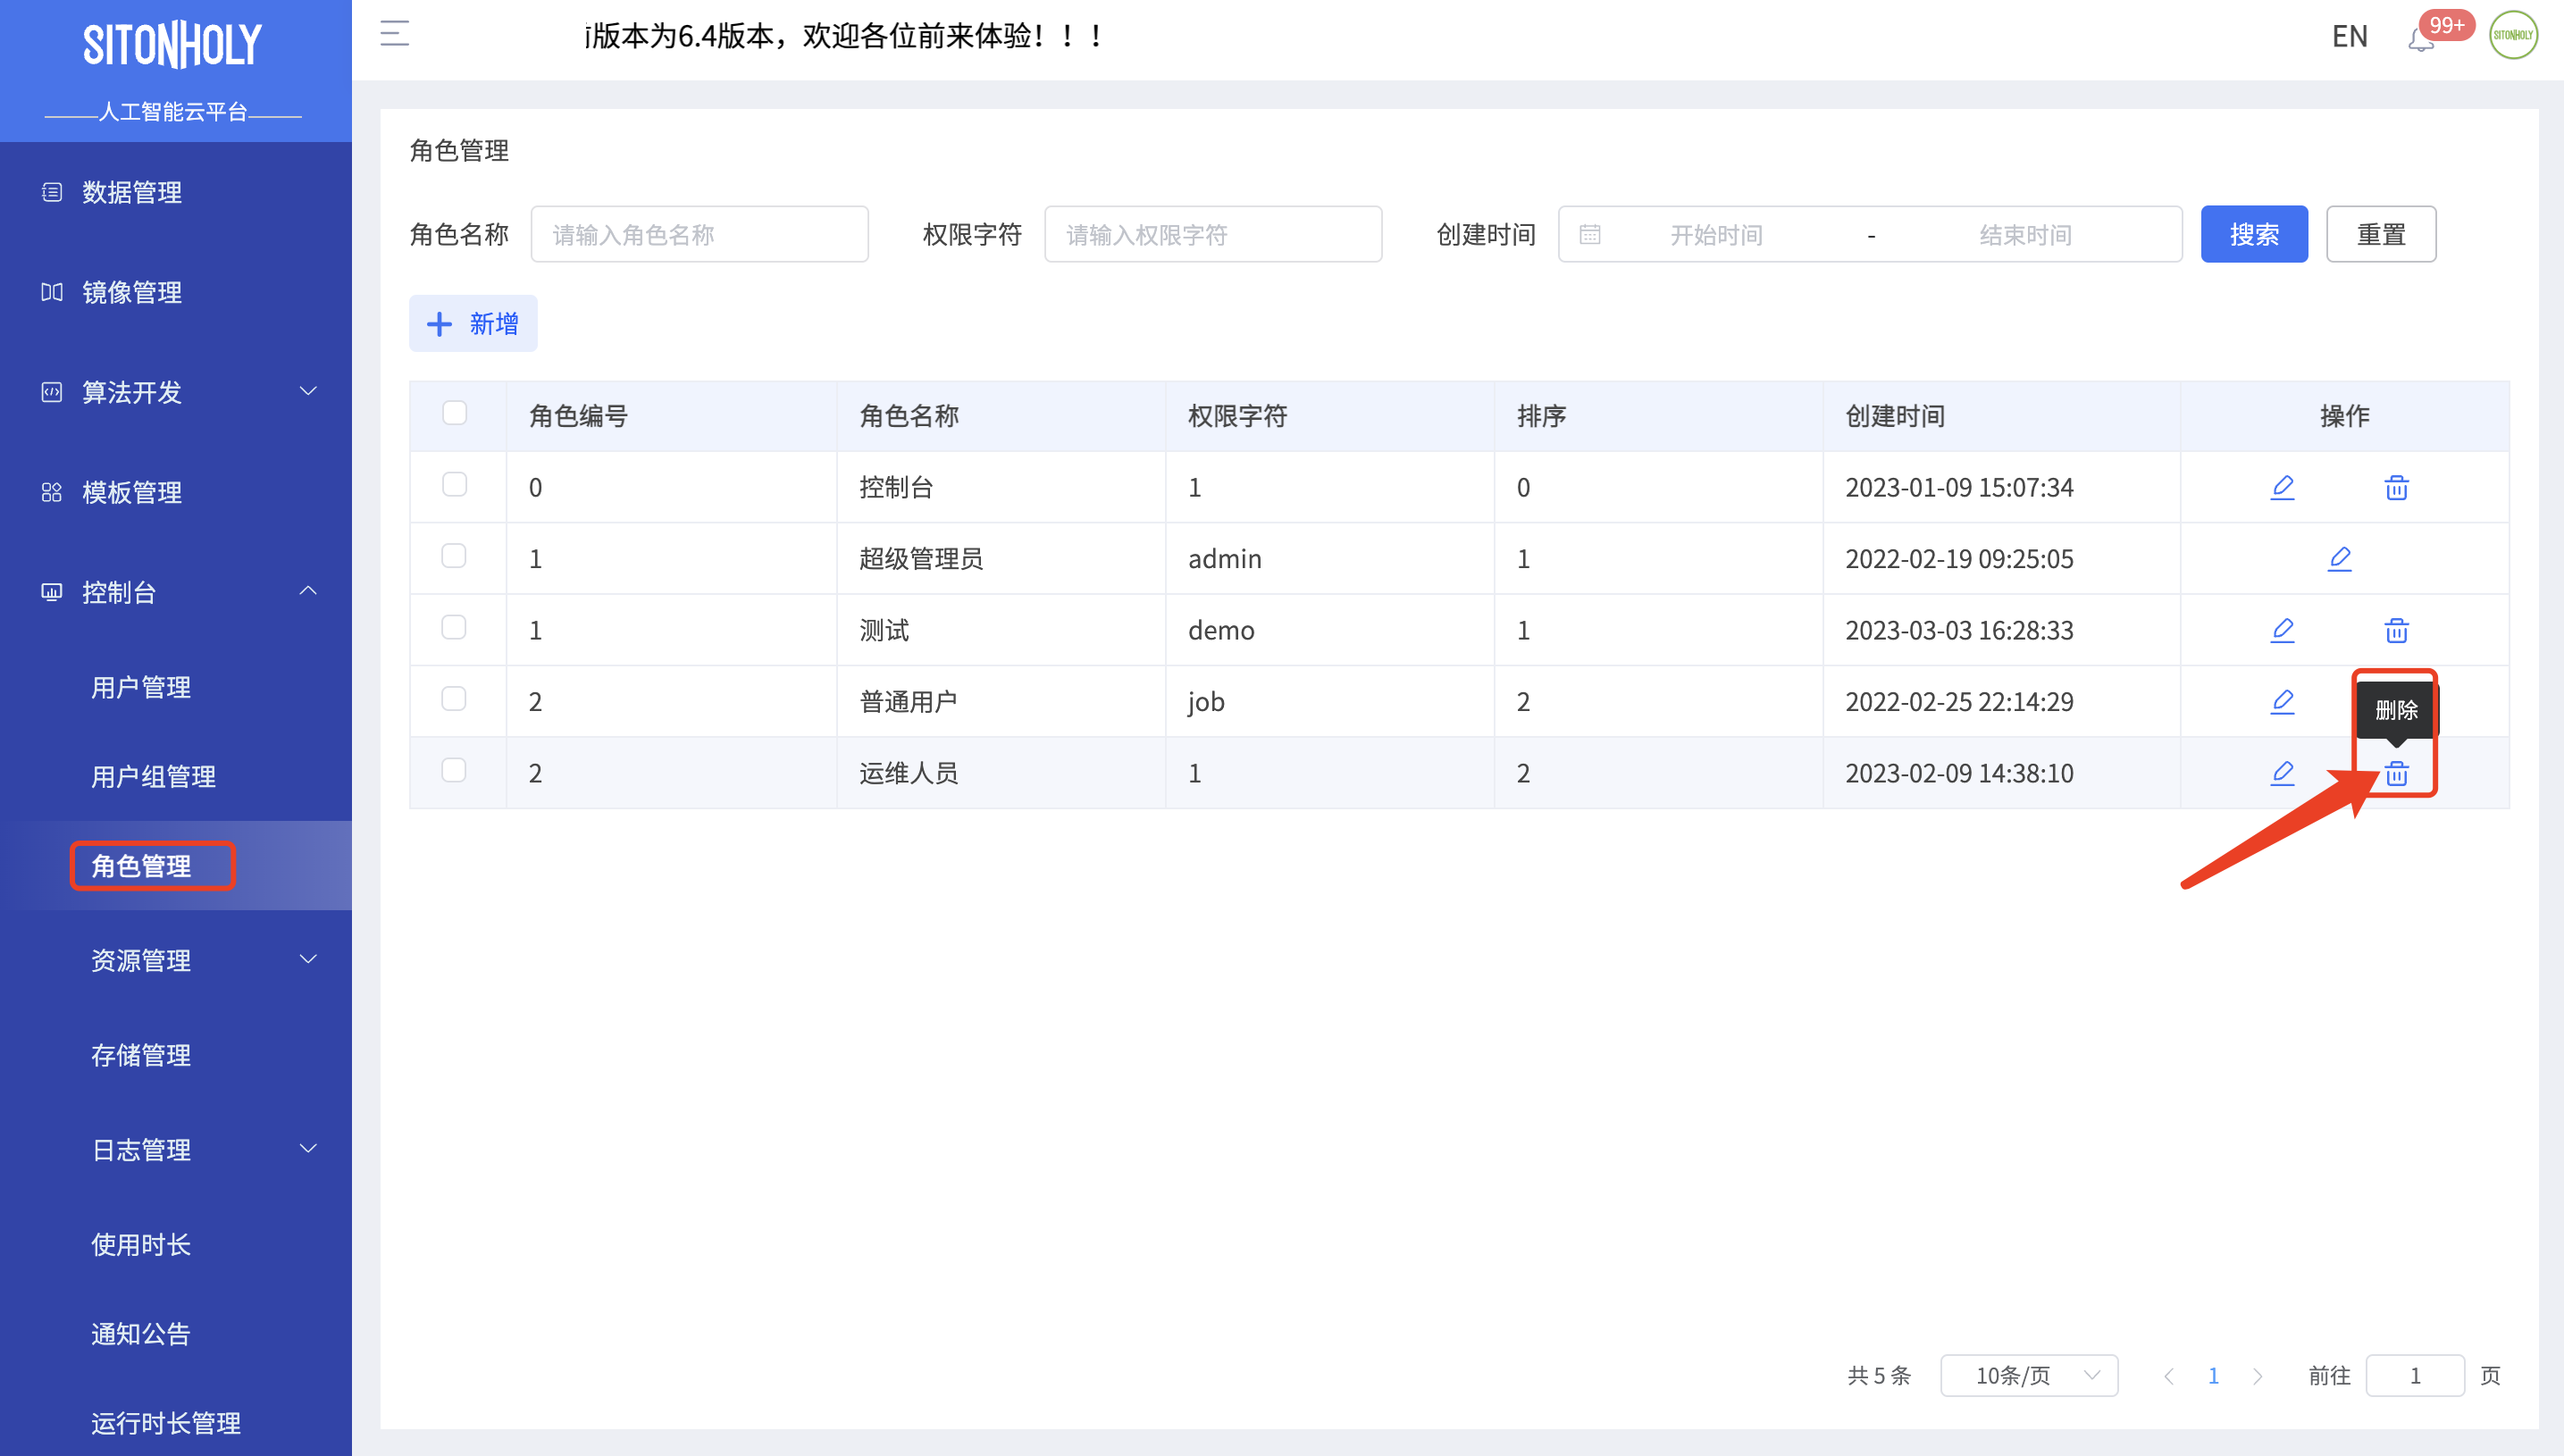Open 数据管理 in sidebar
Image resolution: width=2564 pixels, height=1456 pixels.
point(132,192)
